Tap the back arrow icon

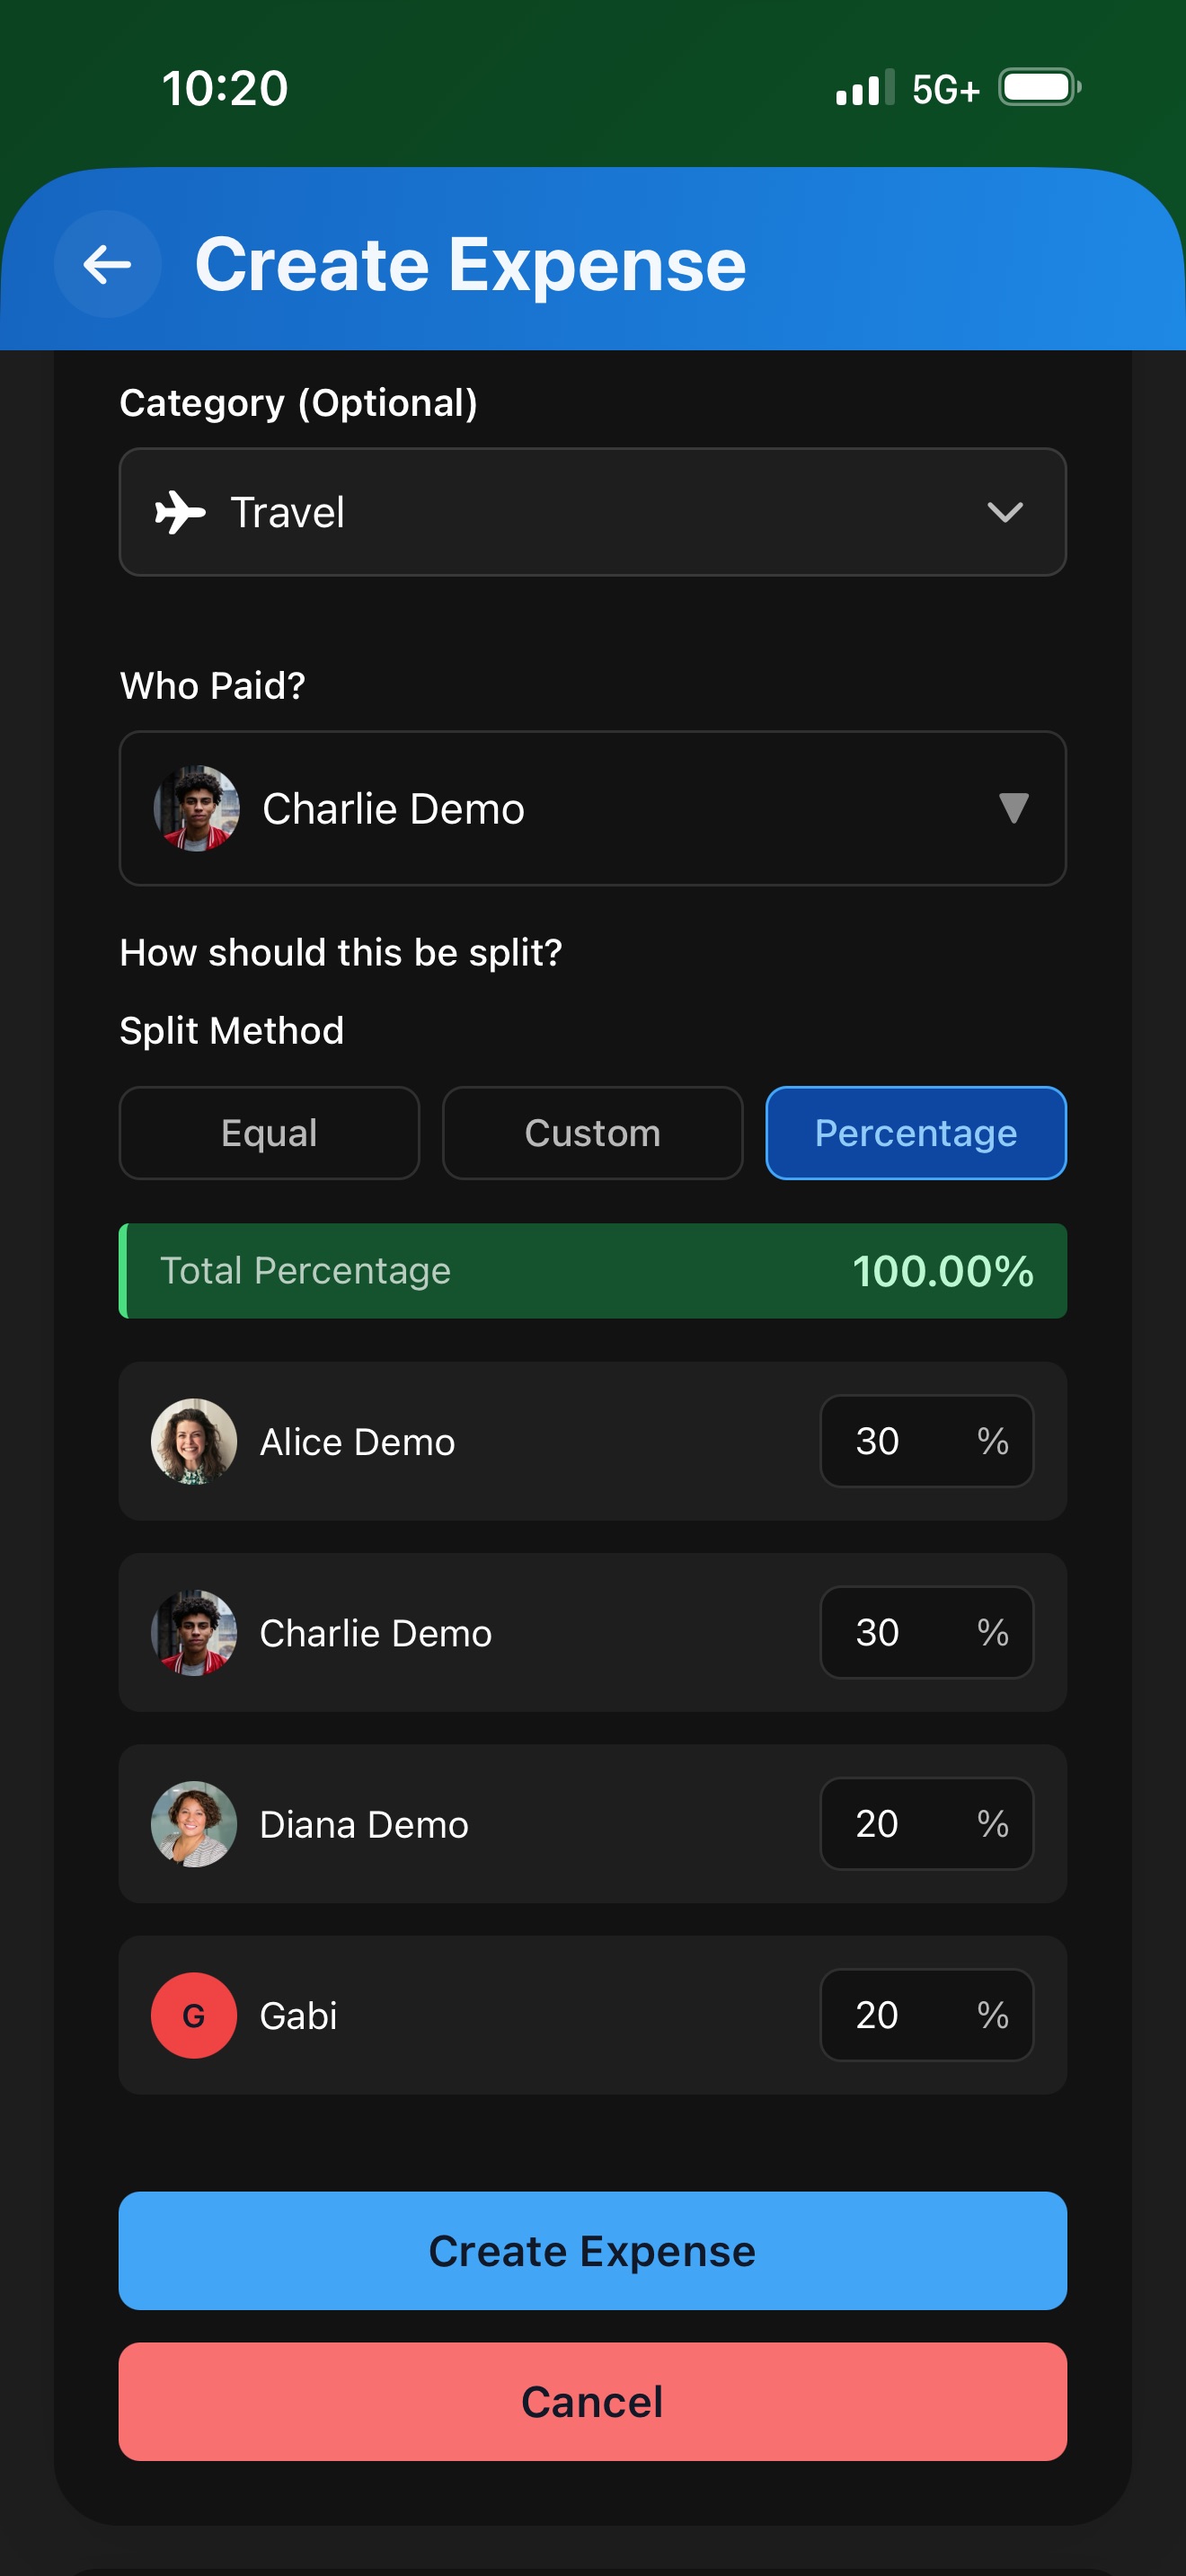coord(107,264)
